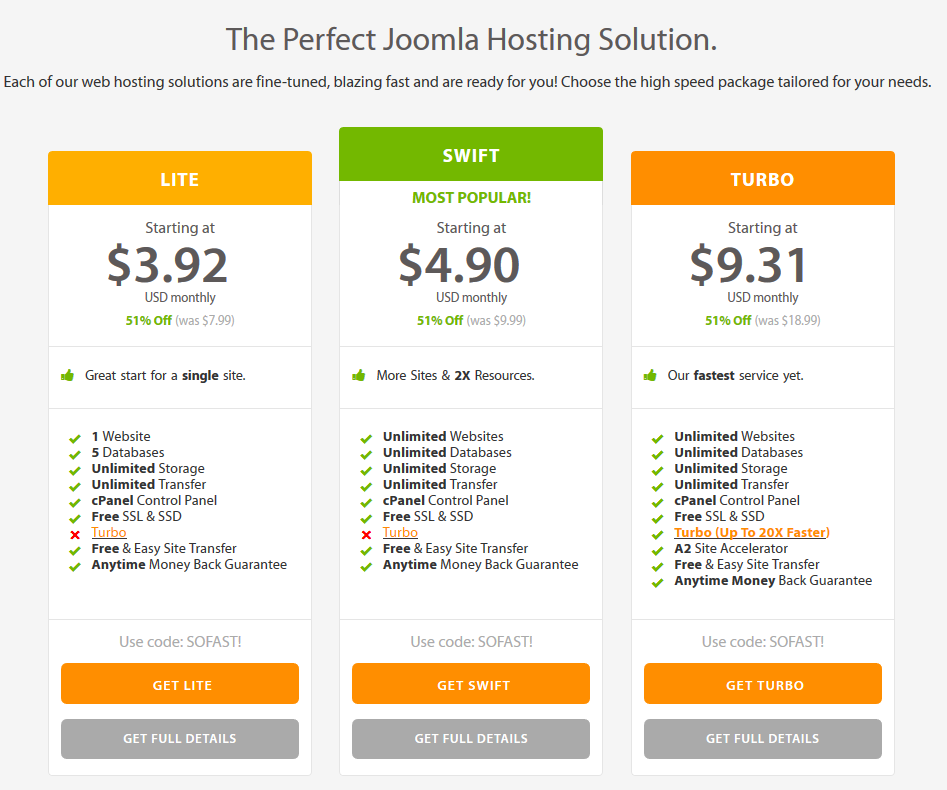Open the Turbo link in Lite plan
The image size is (947, 790).
pyautogui.click(x=109, y=533)
